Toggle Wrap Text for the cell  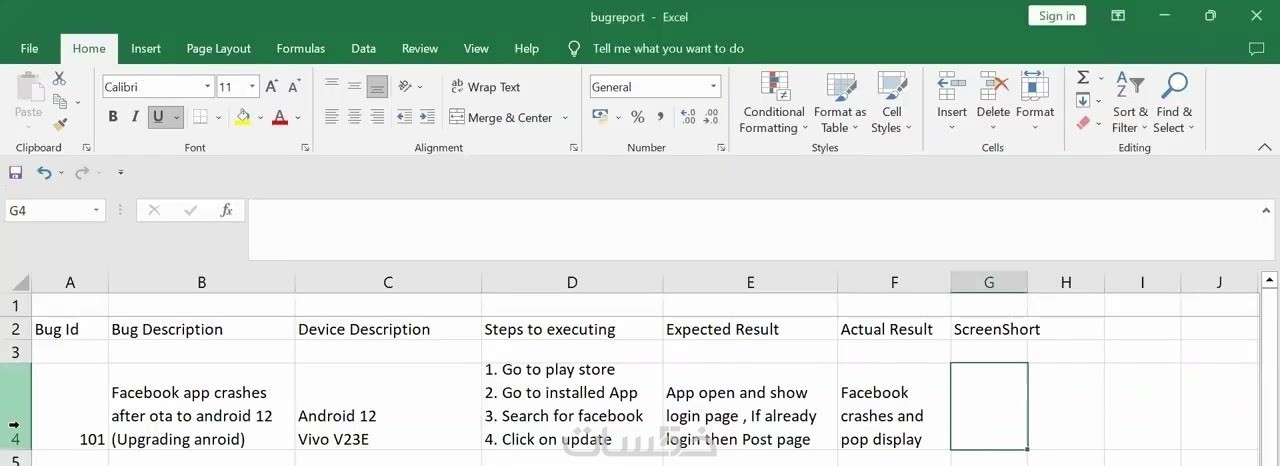pos(485,87)
